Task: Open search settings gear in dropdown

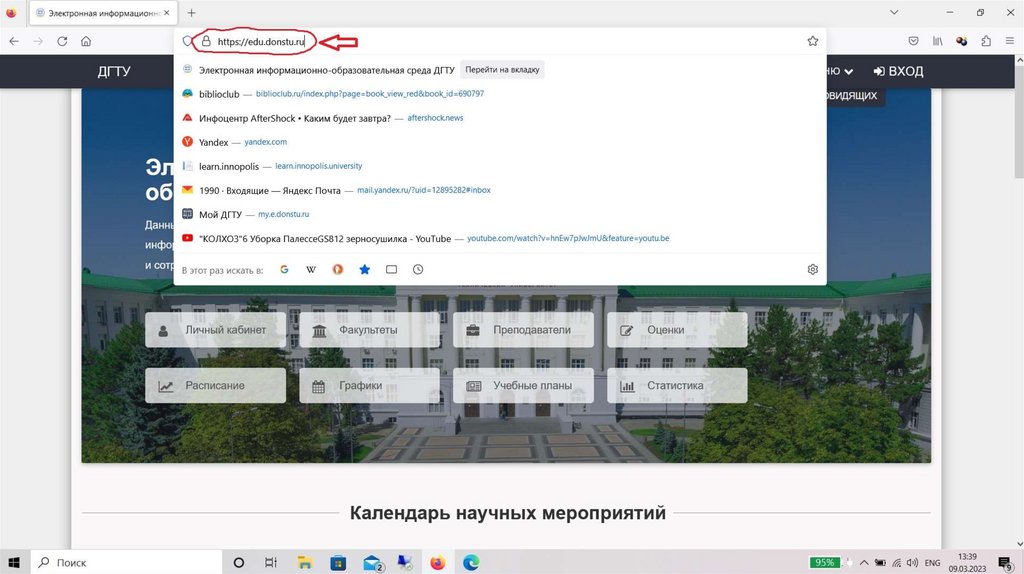Action: click(812, 270)
